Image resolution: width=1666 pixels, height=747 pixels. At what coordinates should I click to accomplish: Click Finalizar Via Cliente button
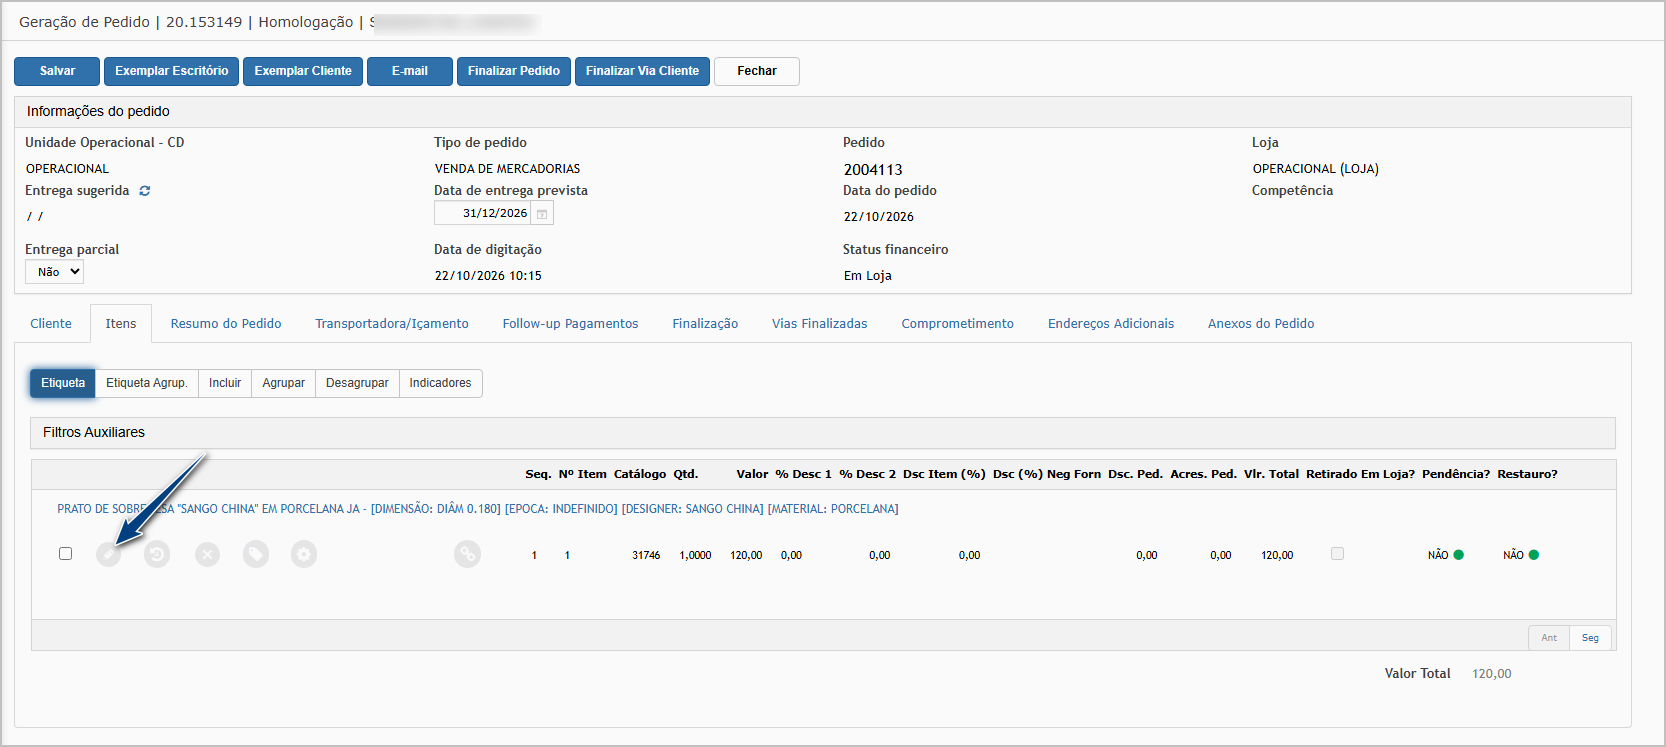[642, 71]
